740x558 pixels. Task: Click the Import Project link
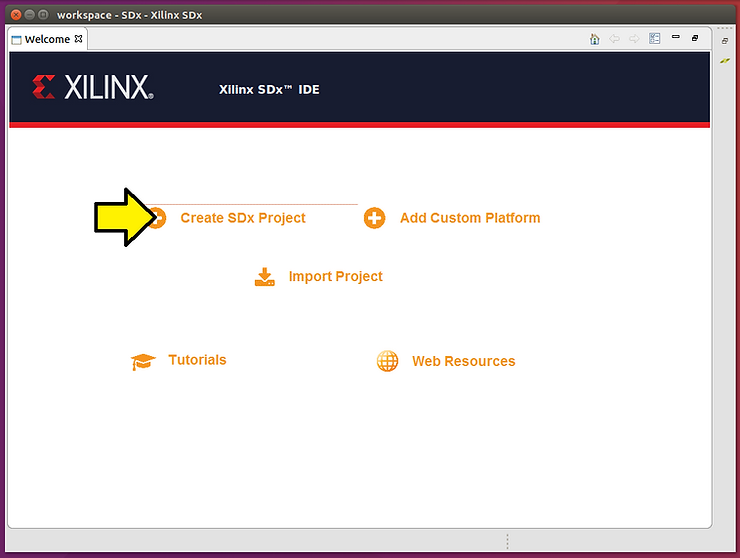(336, 276)
